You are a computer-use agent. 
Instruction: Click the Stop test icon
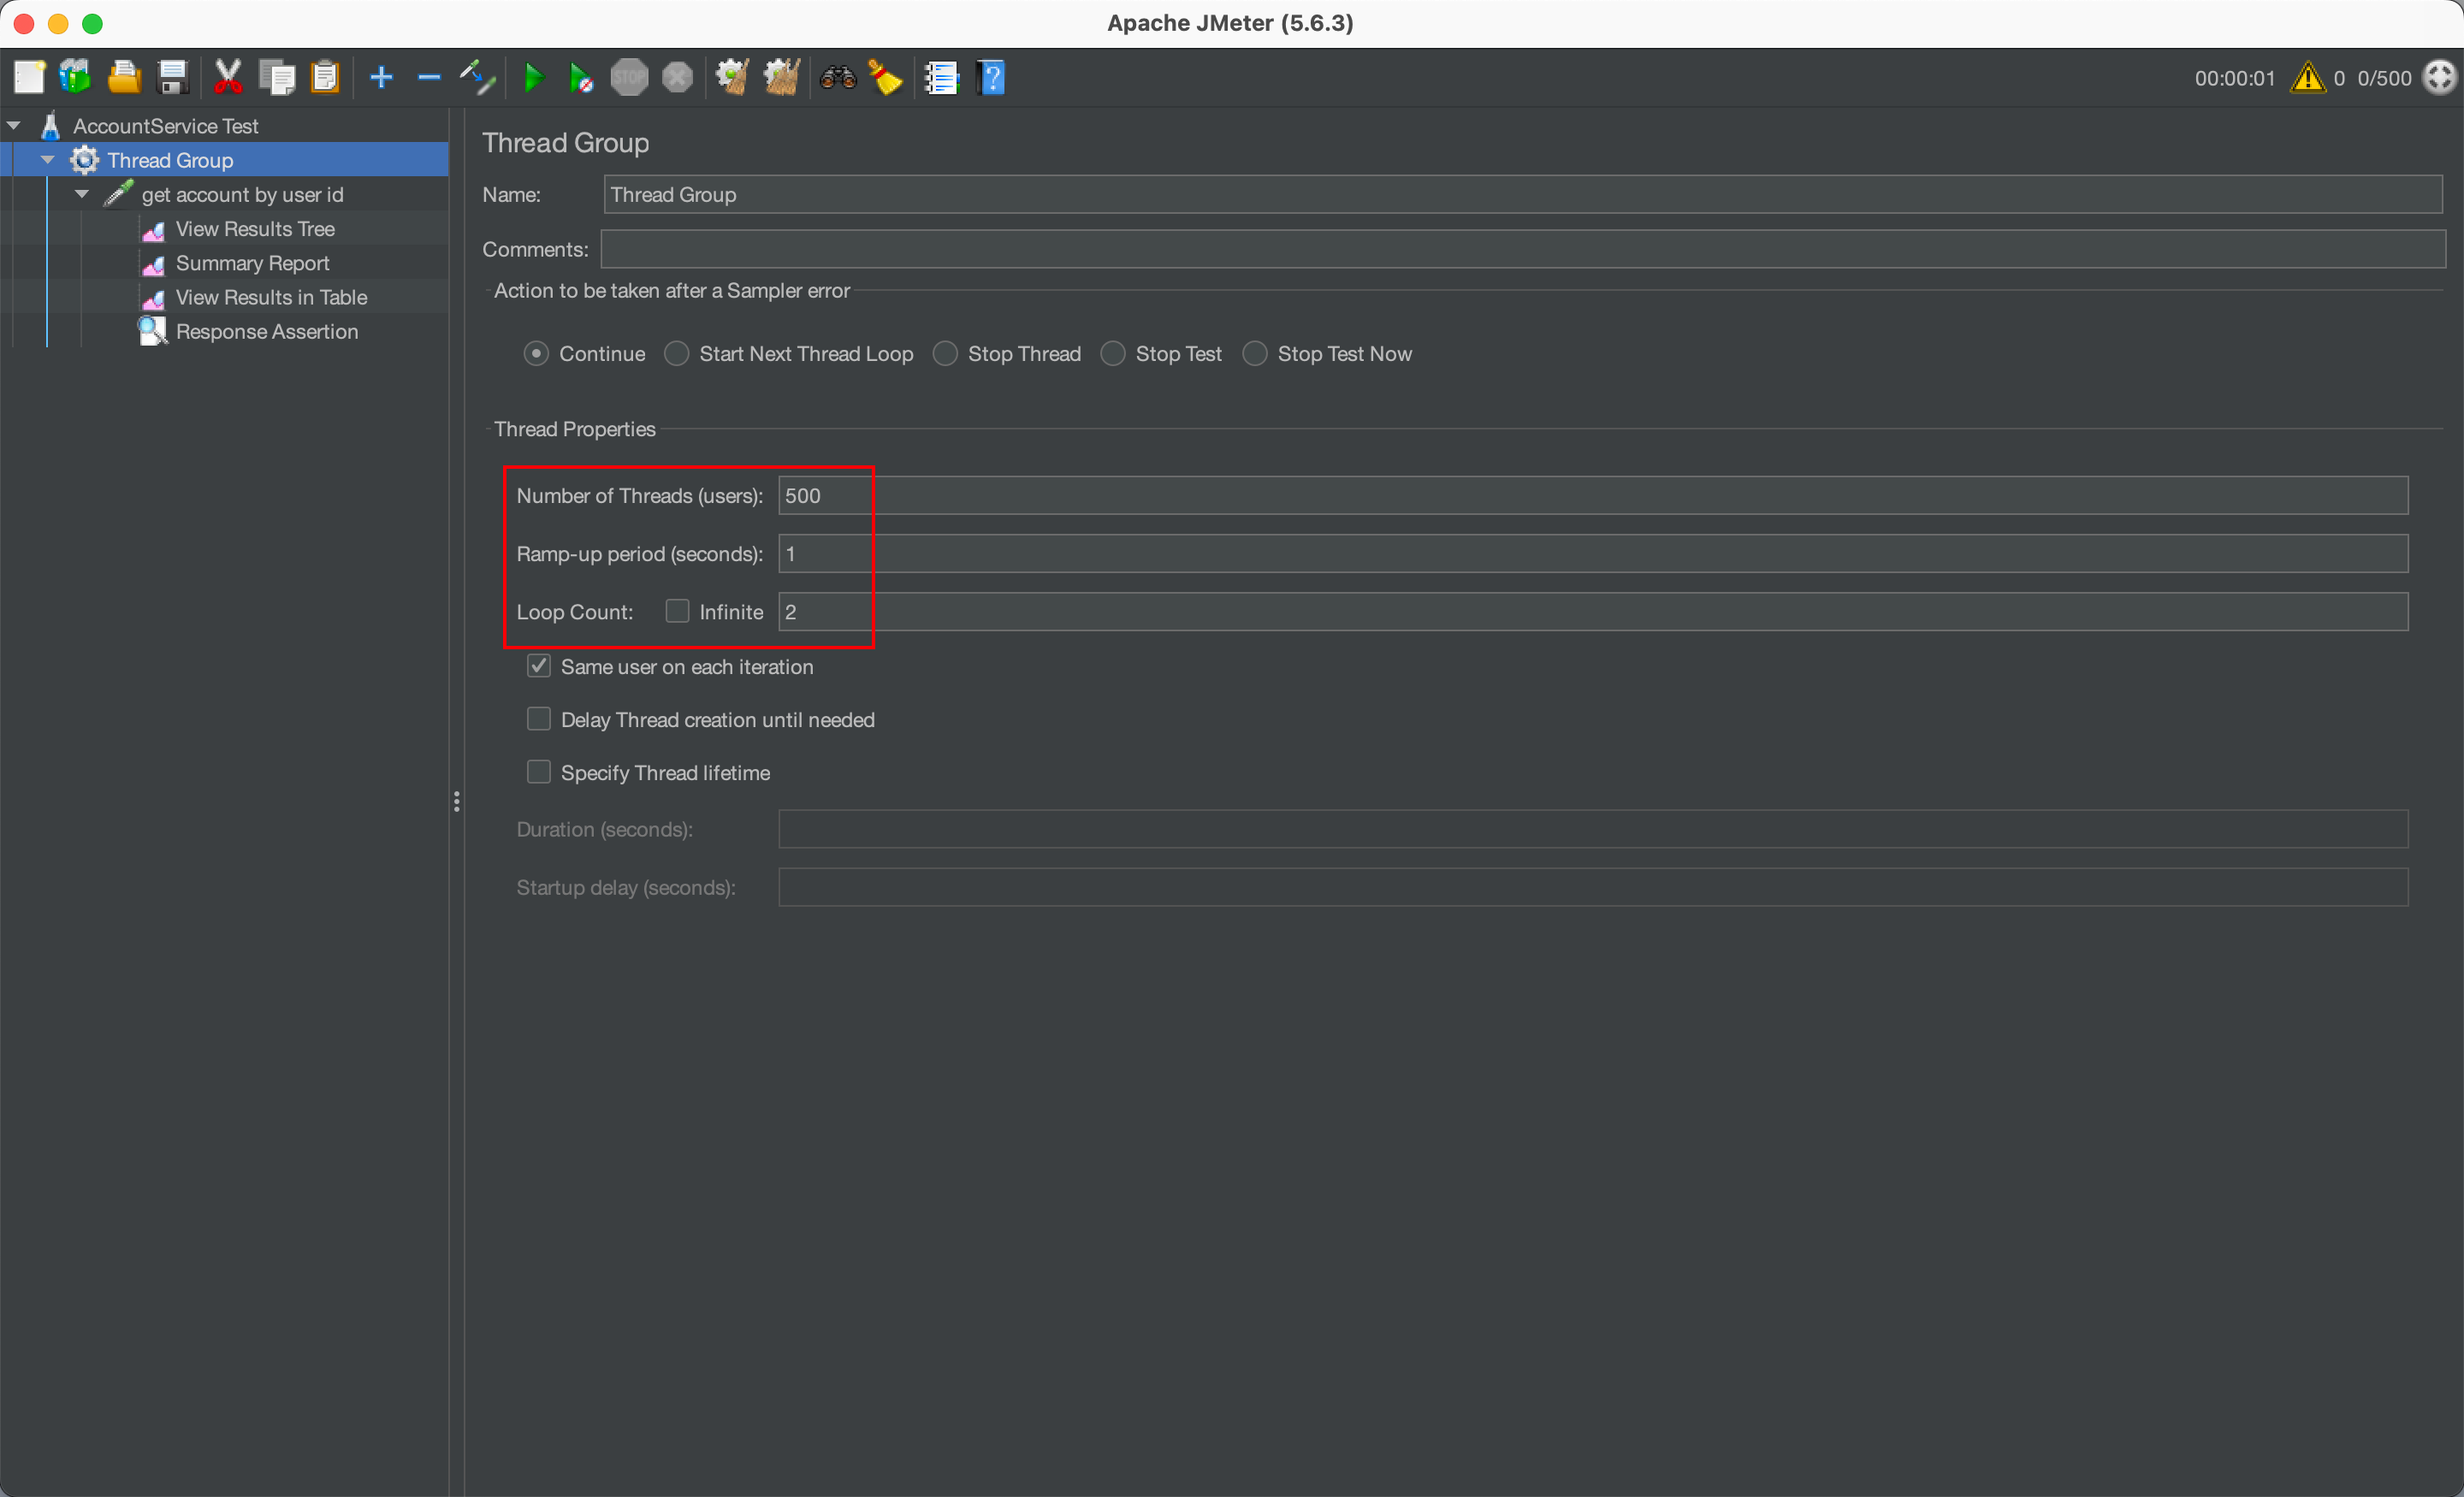(x=629, y=77)
